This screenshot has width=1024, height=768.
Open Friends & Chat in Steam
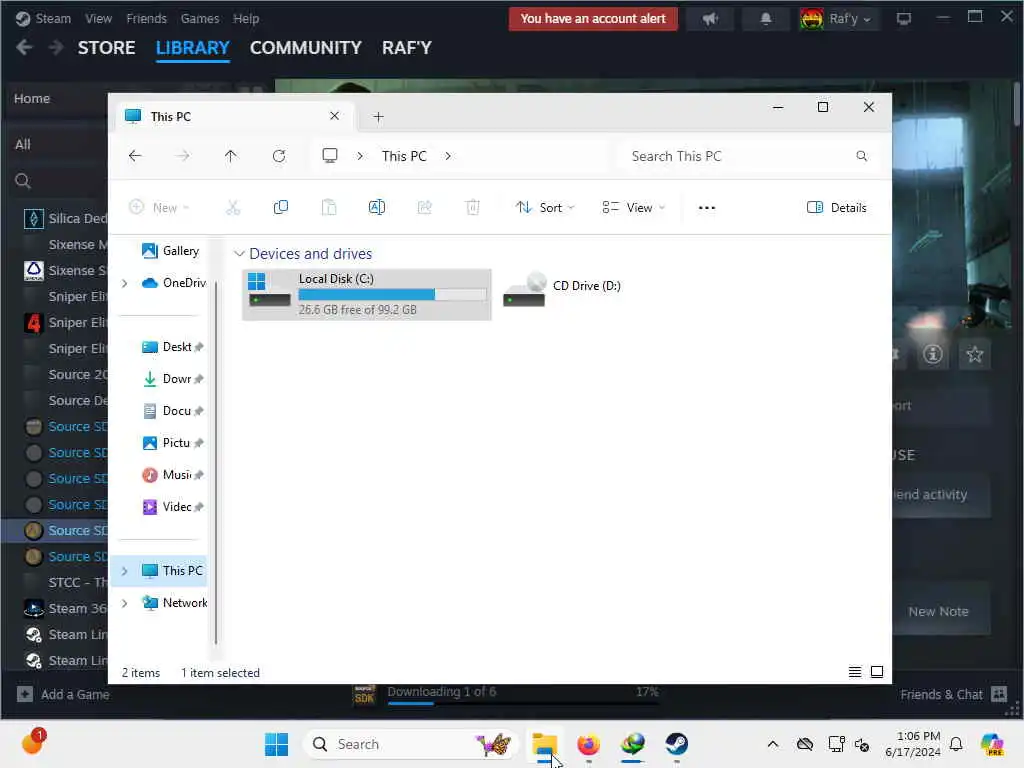tap(953, 694)
